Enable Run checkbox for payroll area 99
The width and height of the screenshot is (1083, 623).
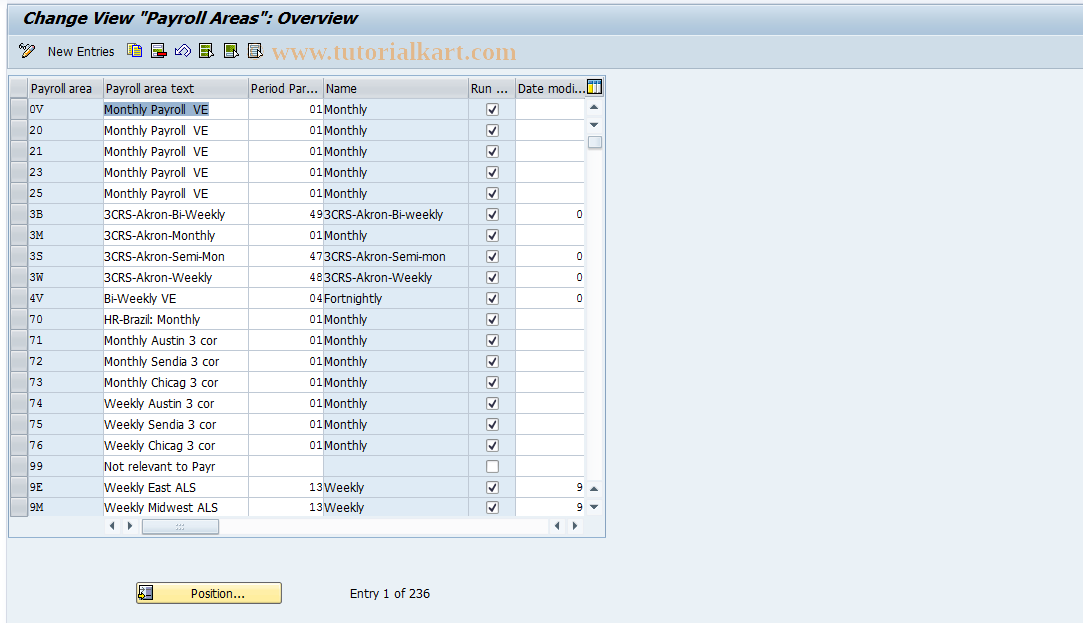pos(492,466)
